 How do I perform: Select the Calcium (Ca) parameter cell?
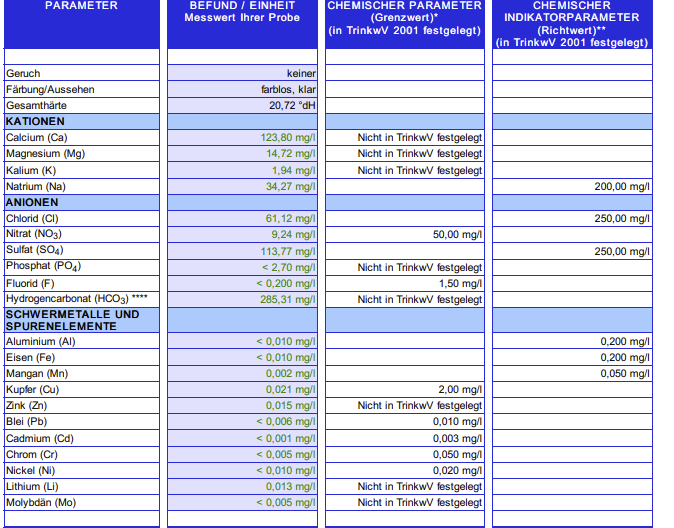pyautogui.click(x=81, y=138)
